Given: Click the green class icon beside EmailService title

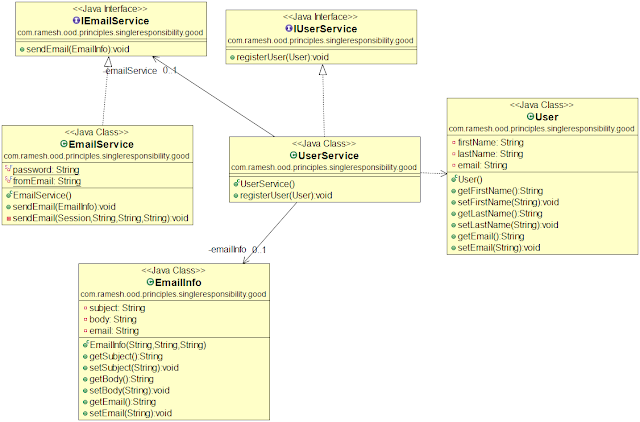Looking at the screenshot, I should coord(64,144).
